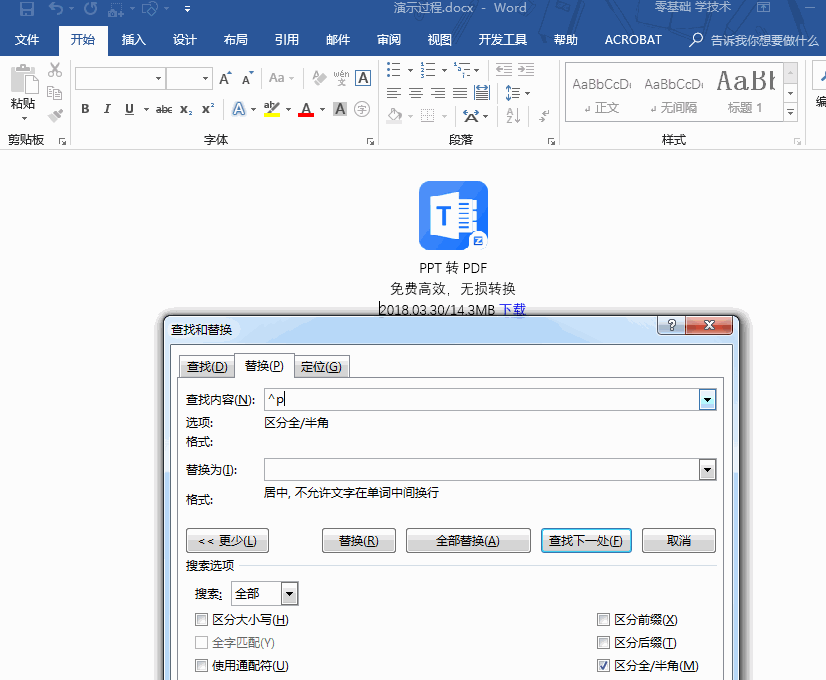Open Change Case Aa dropdown

pos(281,78)
